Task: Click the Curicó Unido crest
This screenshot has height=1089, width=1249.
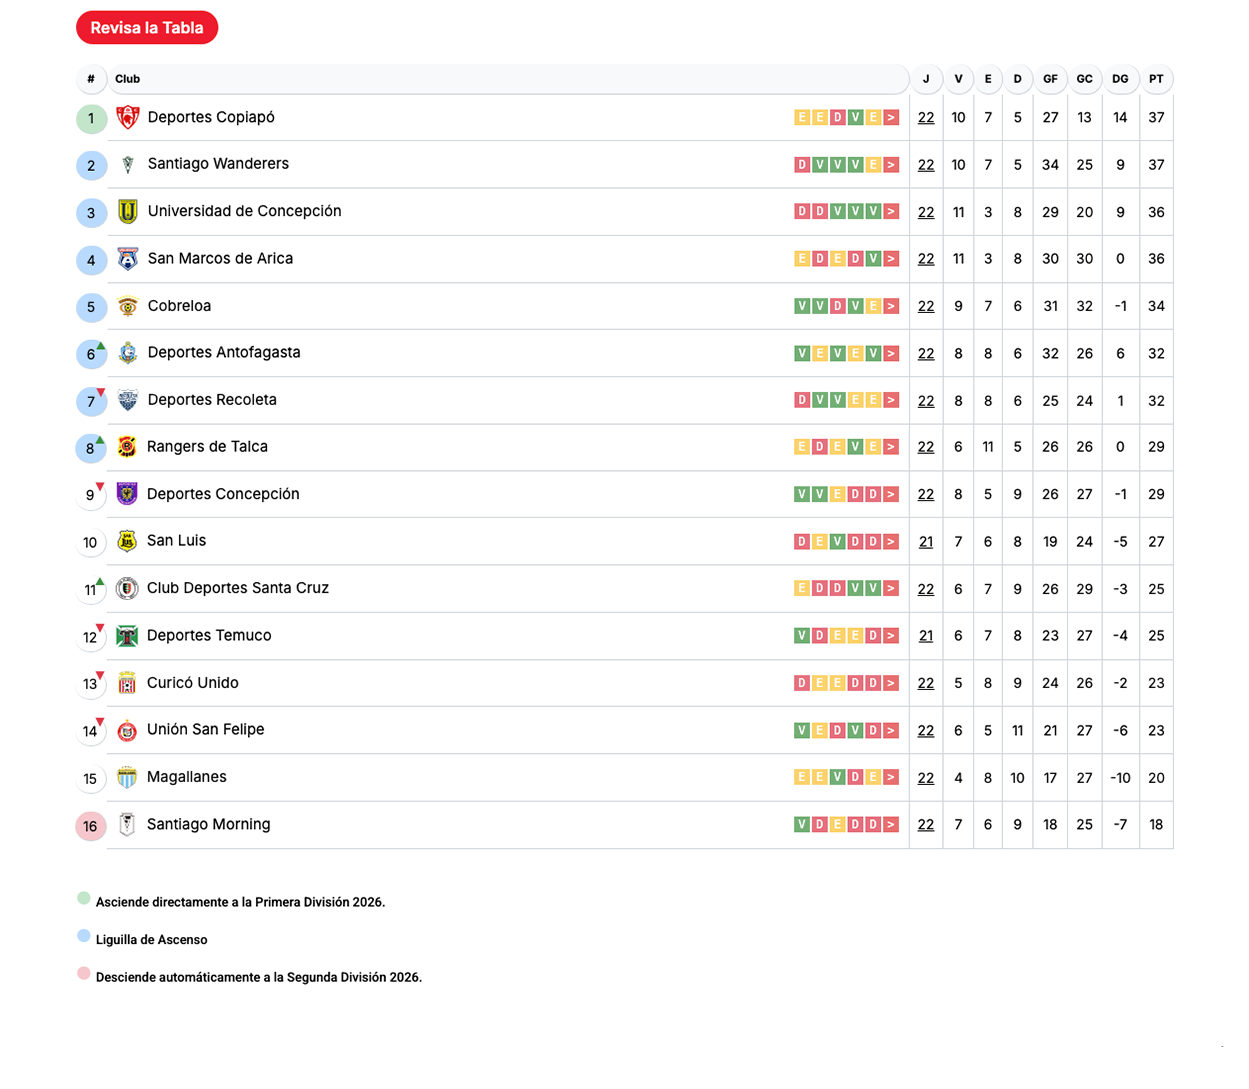Action: click(x=127, y=683)
